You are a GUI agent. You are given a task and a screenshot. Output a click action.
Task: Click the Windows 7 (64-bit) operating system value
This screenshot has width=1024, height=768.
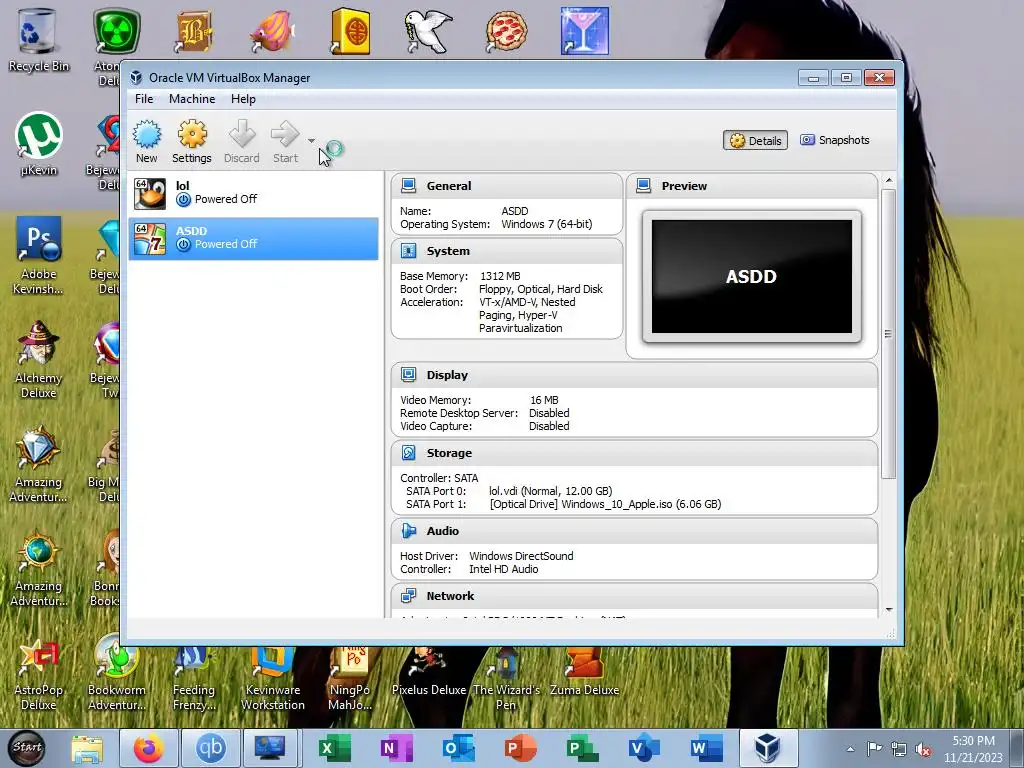(x=547, y=224)
